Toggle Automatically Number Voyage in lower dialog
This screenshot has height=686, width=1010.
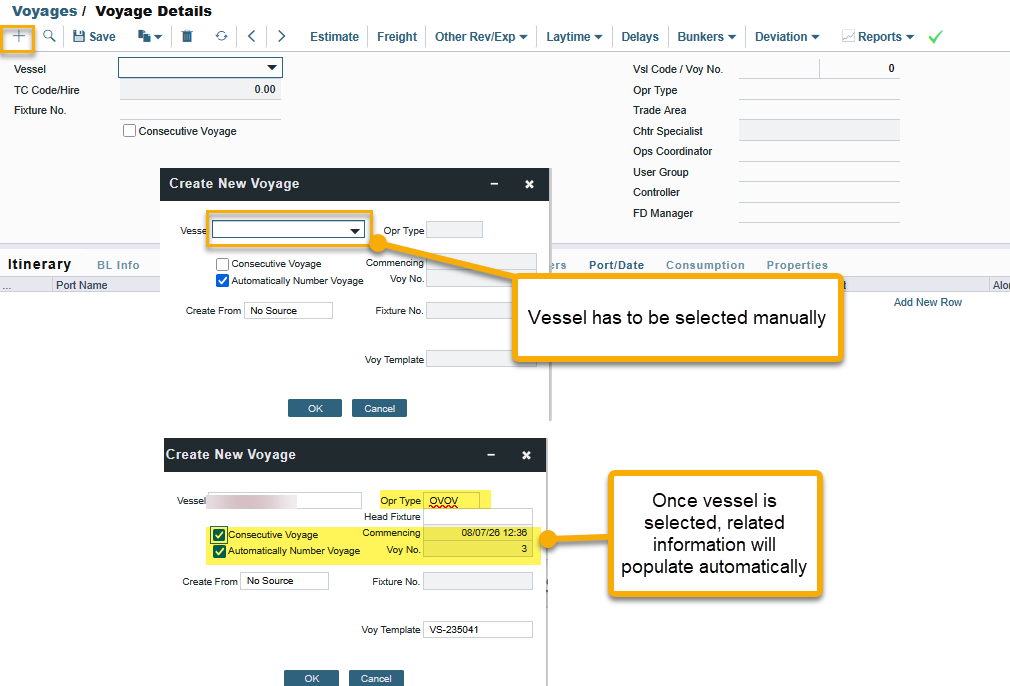coord(219,551)
